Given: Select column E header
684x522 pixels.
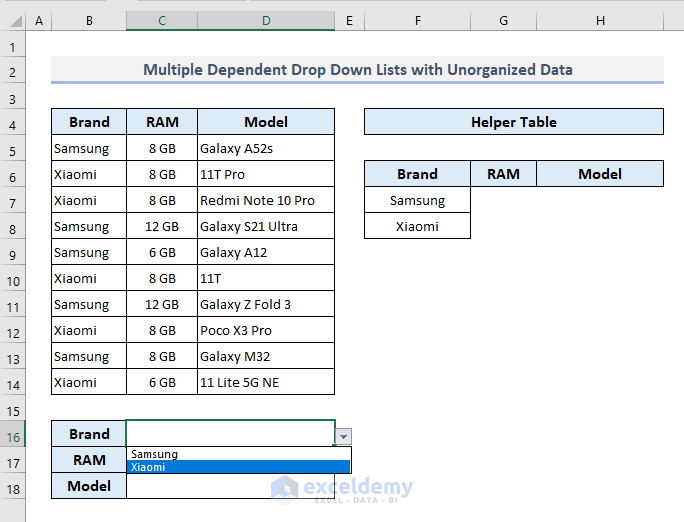Looking at the screenshot, I should (x=349, y=20).
